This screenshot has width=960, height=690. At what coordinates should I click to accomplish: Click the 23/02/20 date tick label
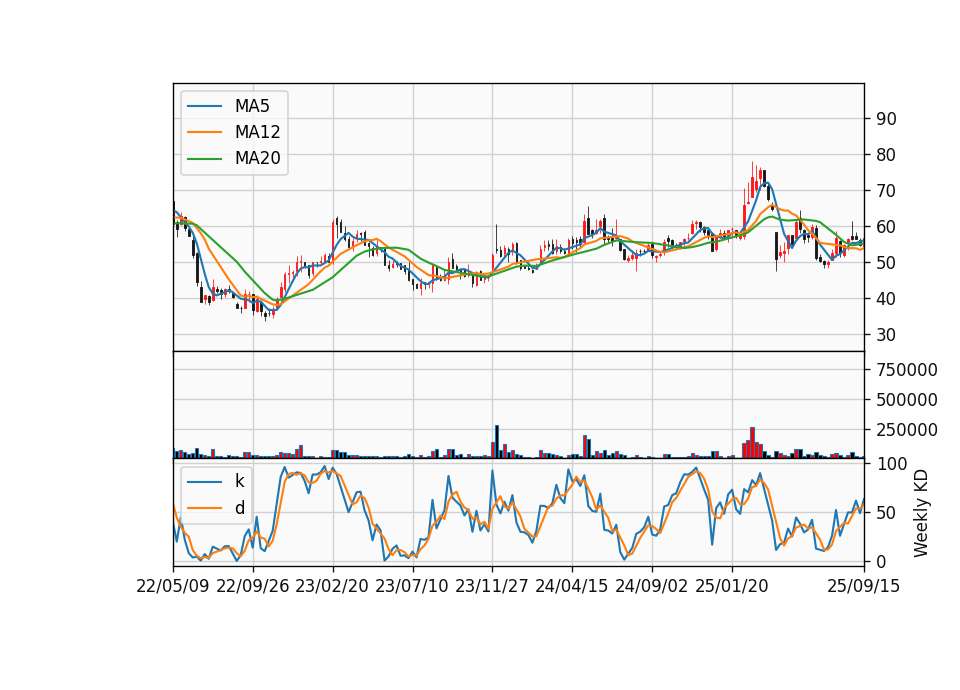click(x=332, y=587)
